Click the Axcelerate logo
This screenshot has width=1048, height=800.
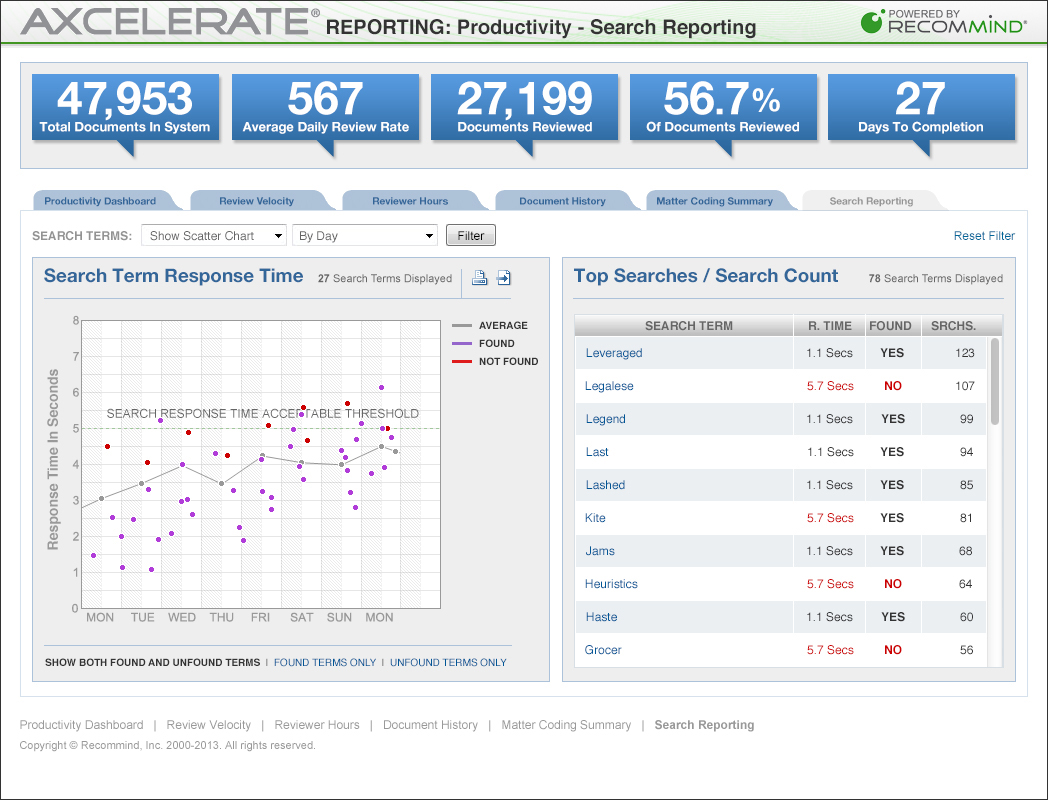(x=170, y=22)
